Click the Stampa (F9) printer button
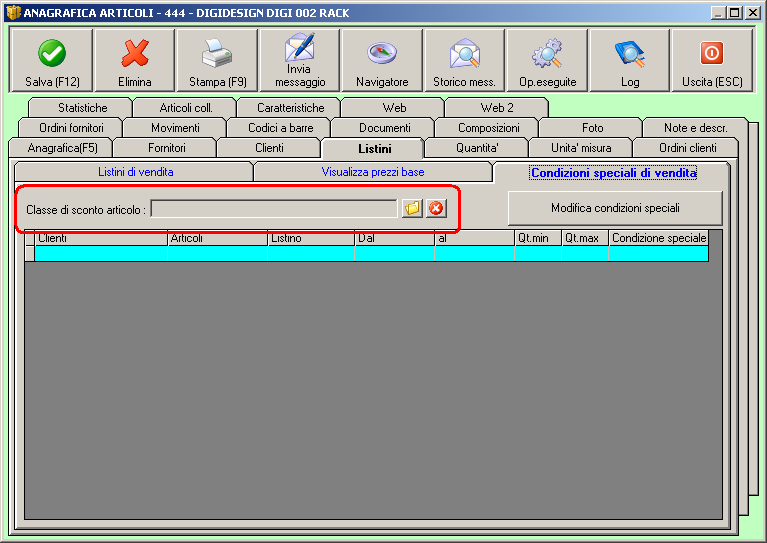 [x=217, y=60]
